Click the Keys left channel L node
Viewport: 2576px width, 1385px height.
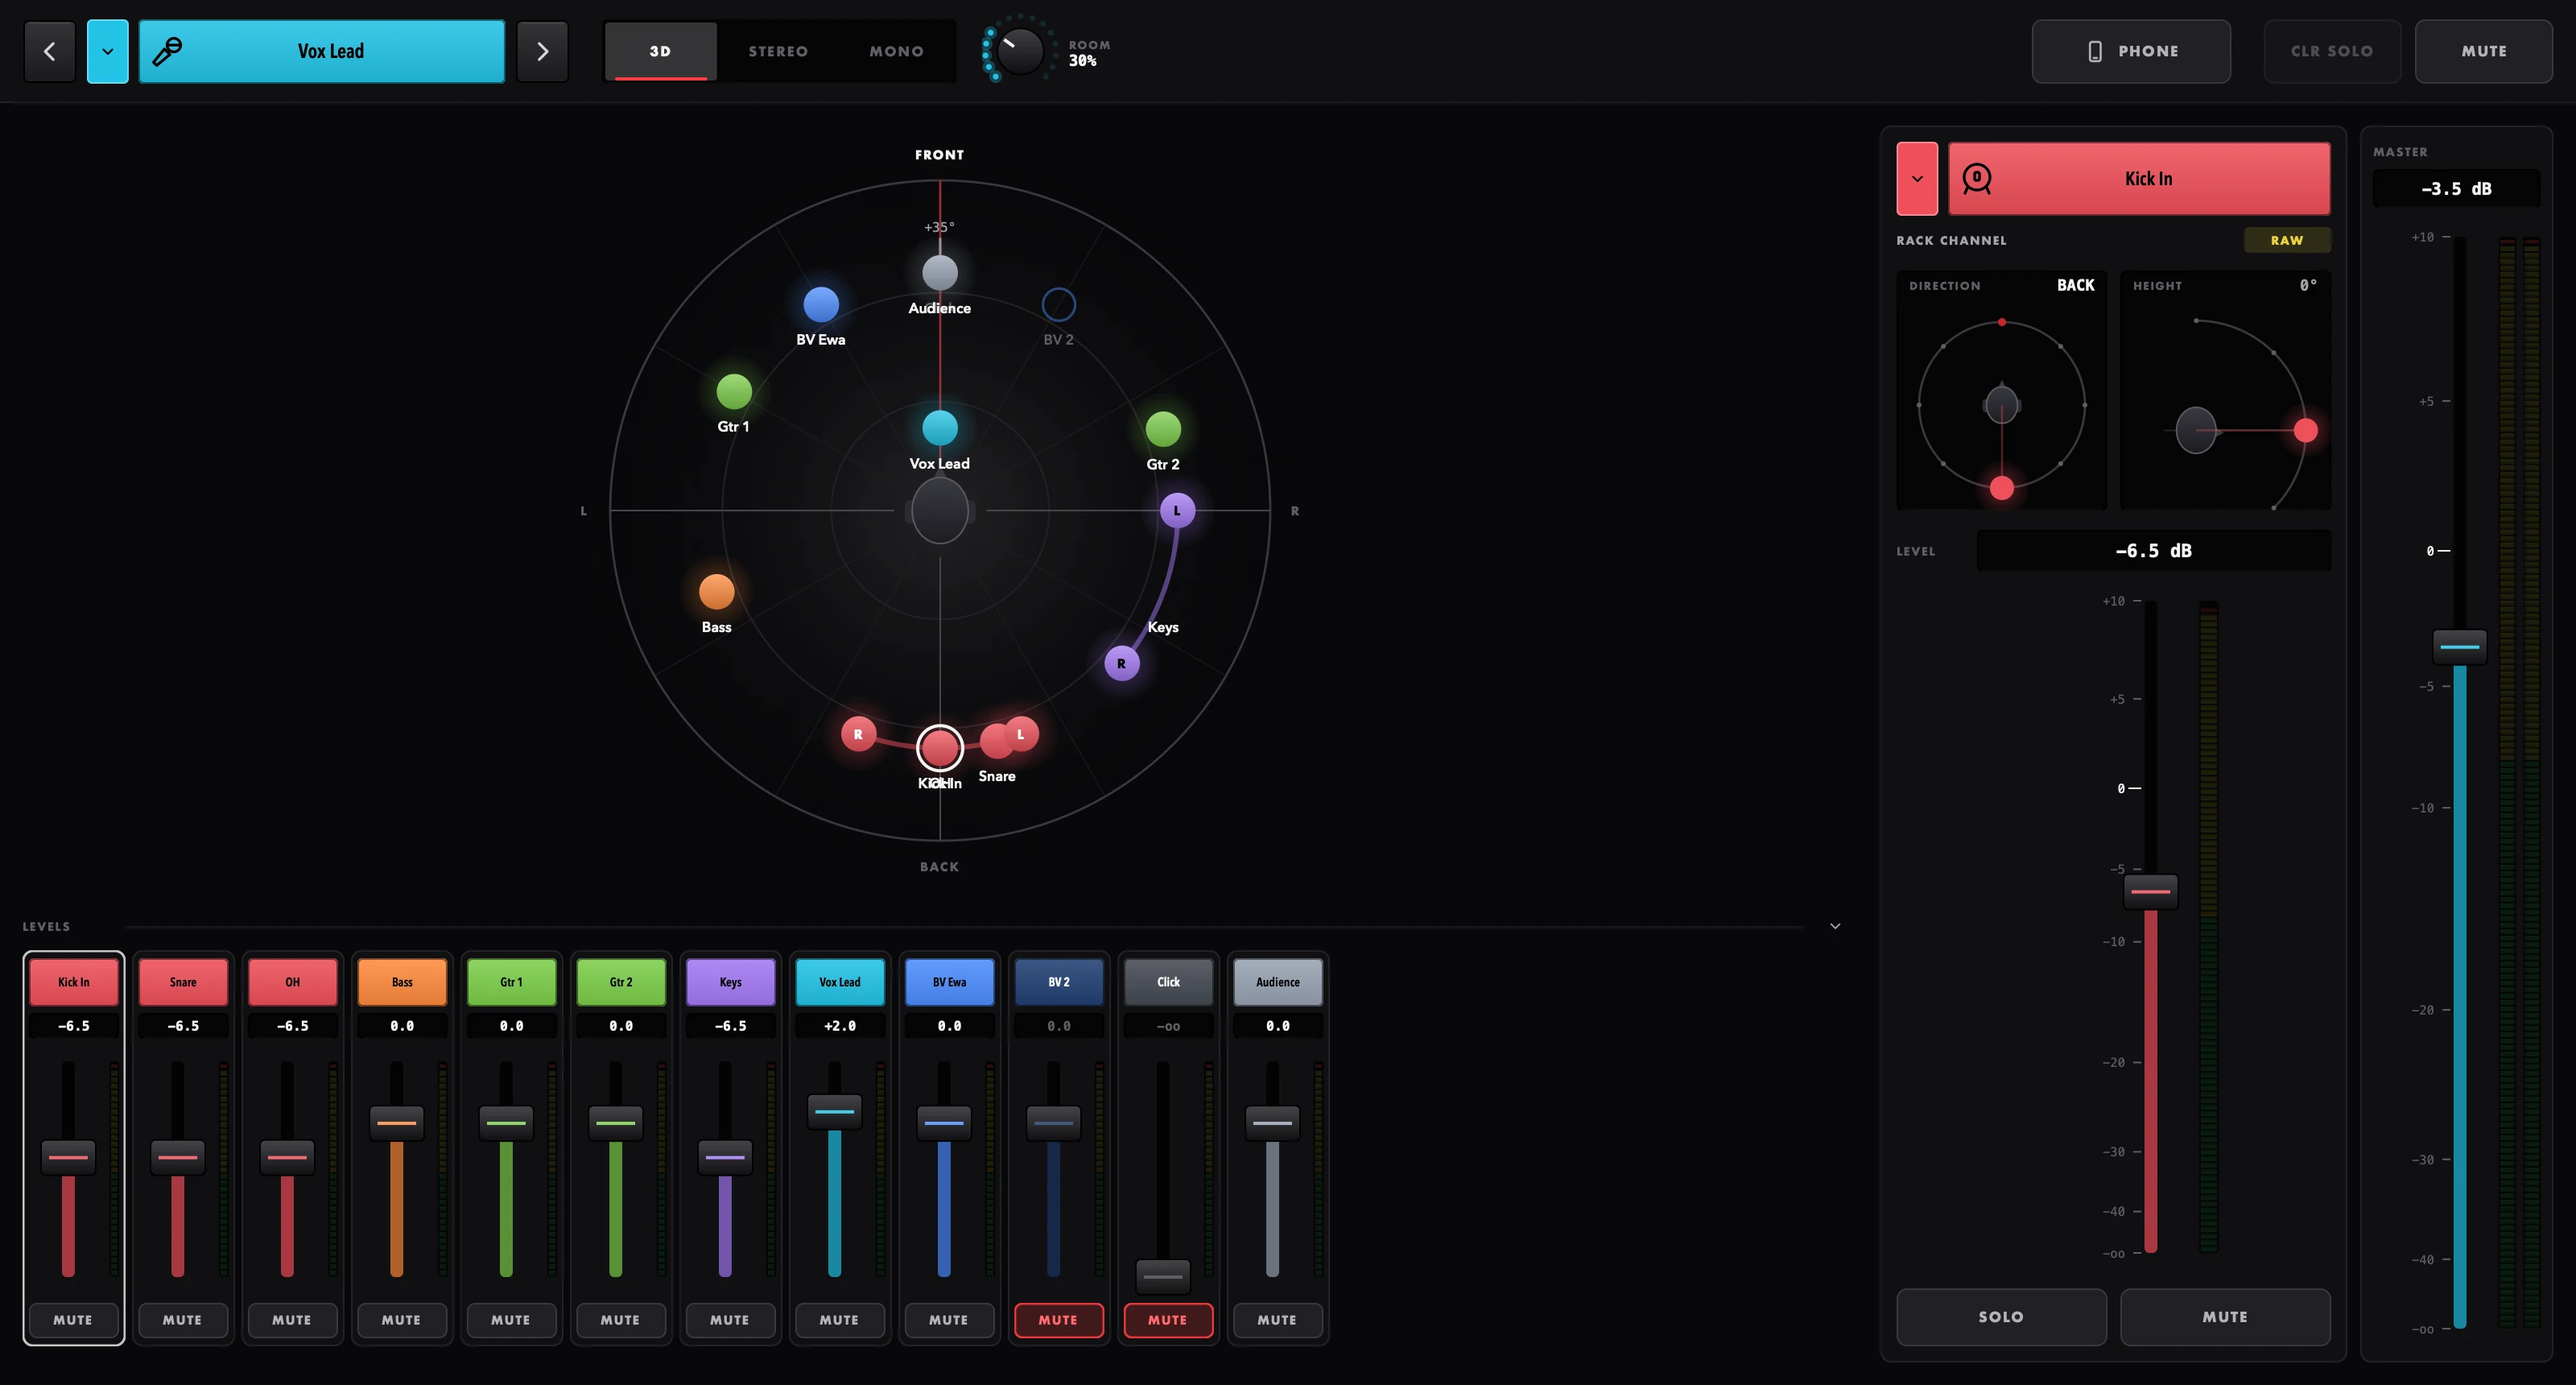click(1177, 510)
